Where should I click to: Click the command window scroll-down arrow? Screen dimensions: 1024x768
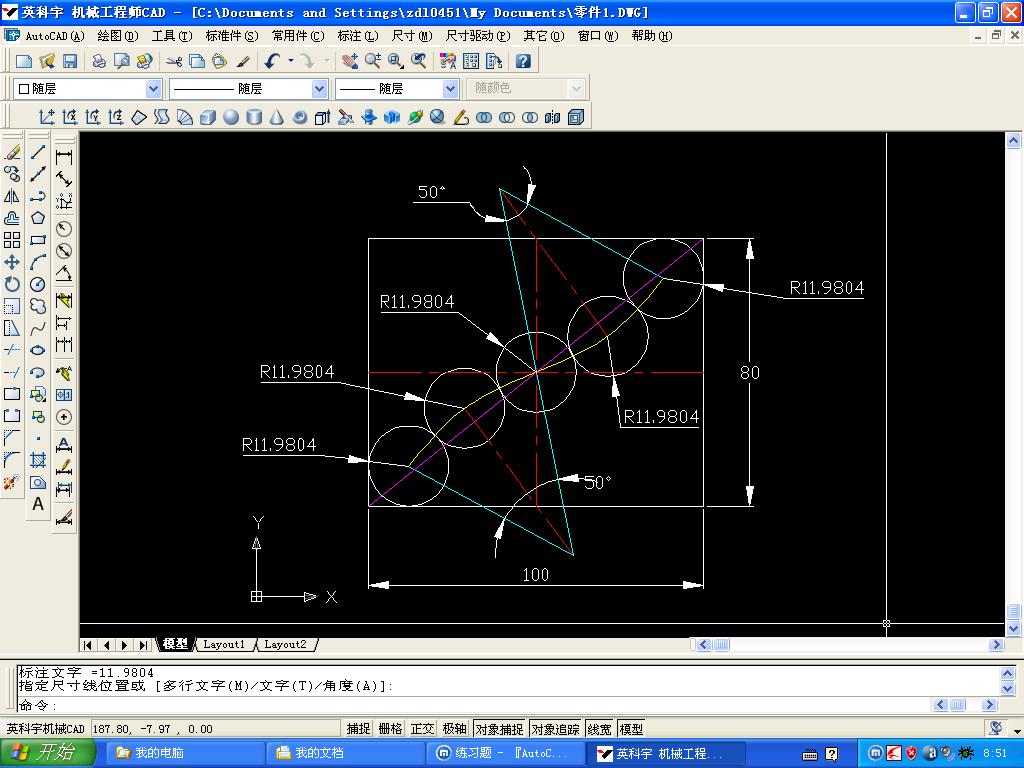1008,688
